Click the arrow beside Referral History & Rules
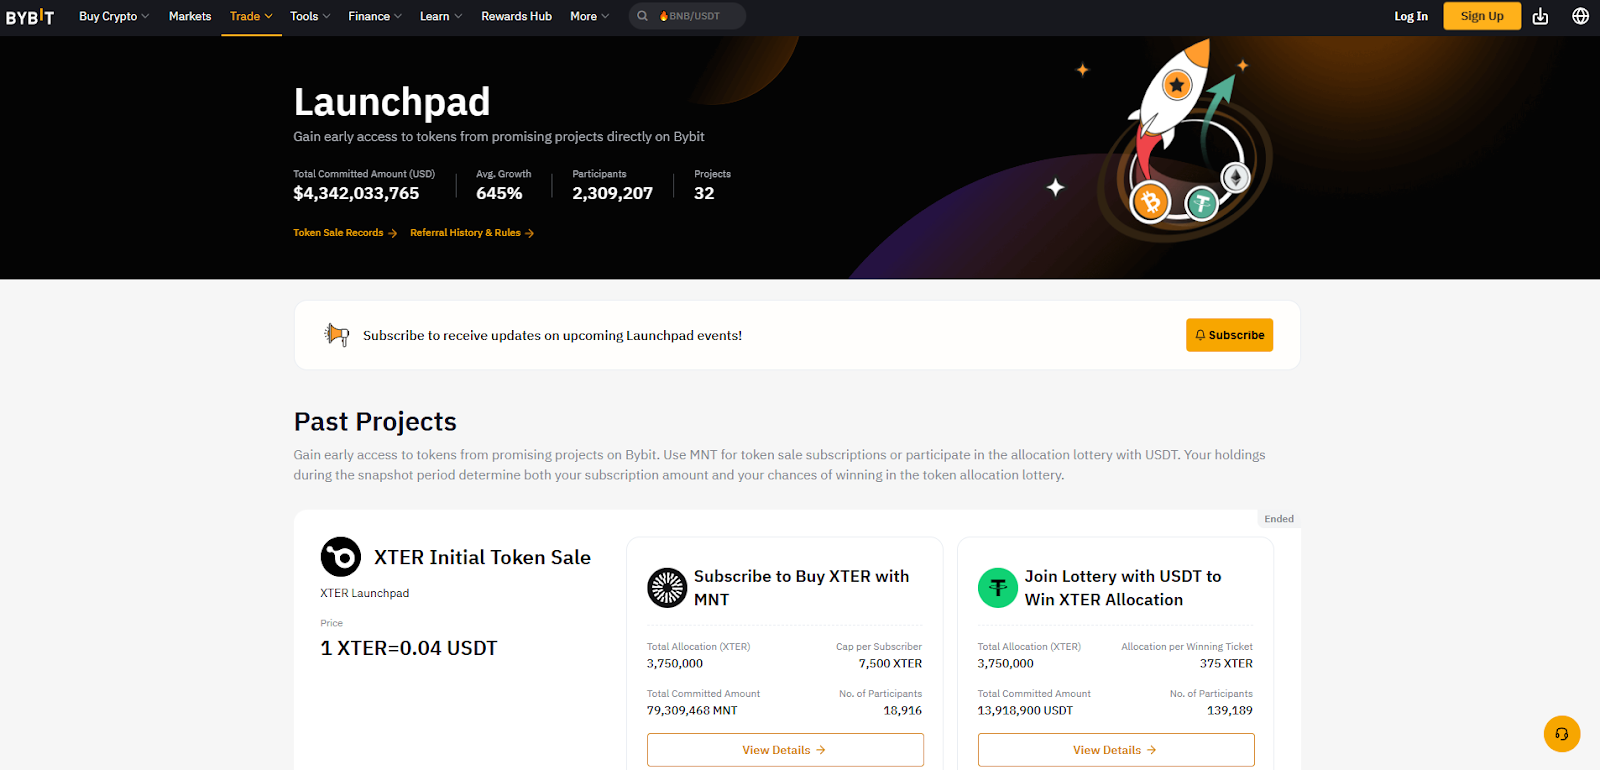Image resolution: width=1600 pixels, height=770 pixels. coord(529,233)
